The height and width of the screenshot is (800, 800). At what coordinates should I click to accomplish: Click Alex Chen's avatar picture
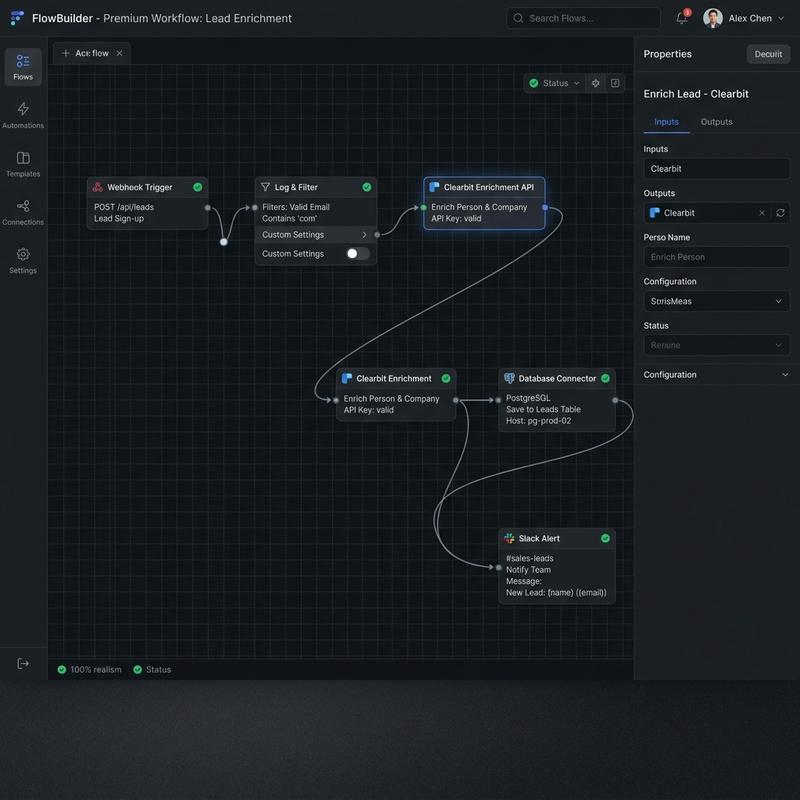[x=712, y=18]
